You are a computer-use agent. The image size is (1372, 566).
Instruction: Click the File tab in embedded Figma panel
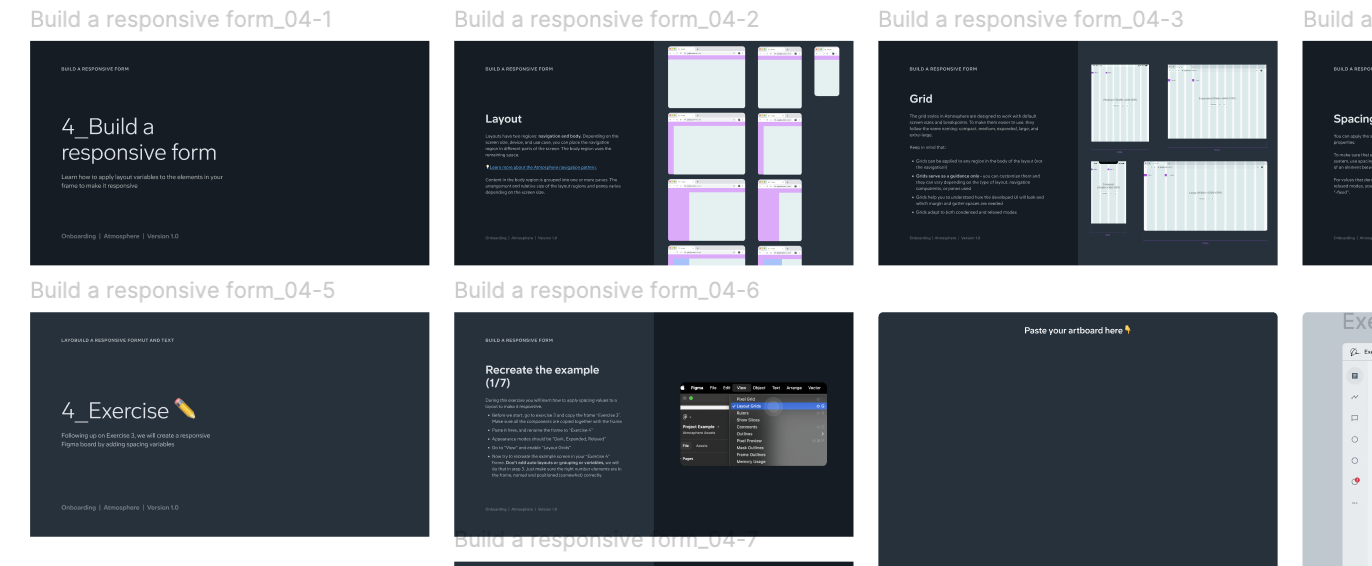[x=686, y=446]
